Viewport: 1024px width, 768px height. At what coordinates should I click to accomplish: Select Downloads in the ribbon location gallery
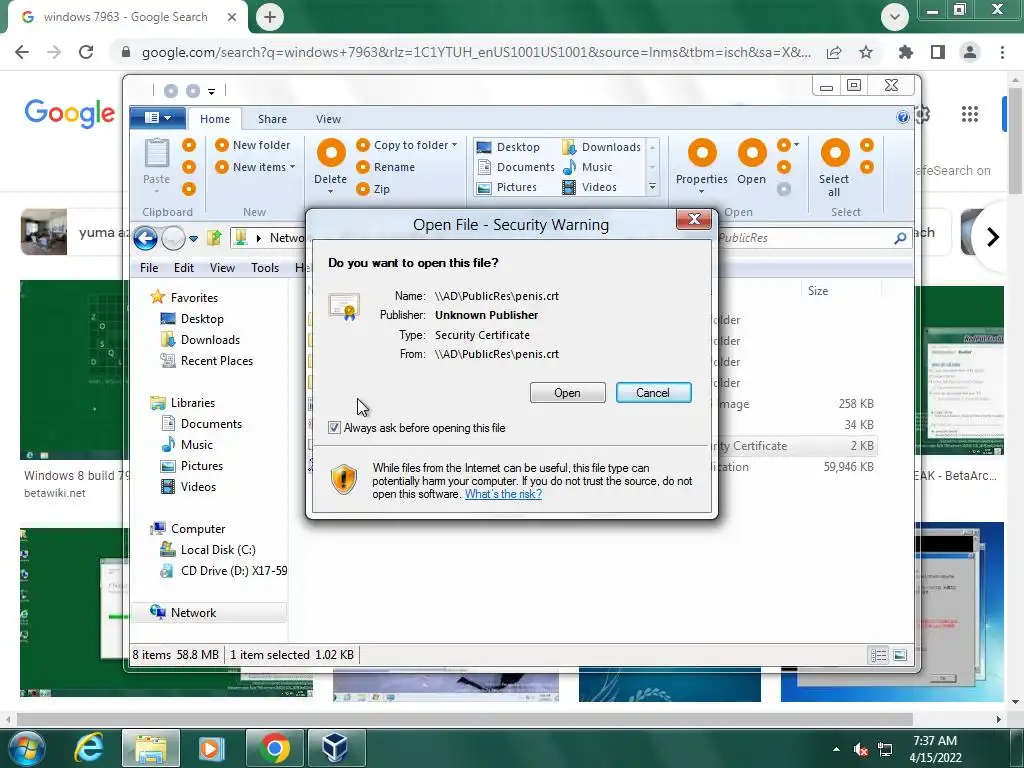coord(601,148)
